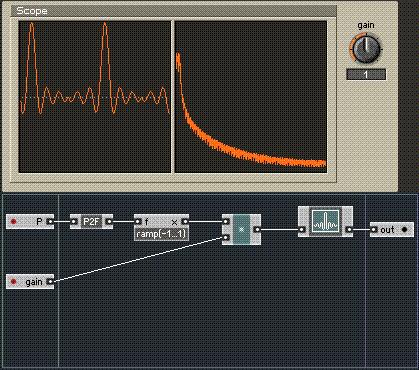Click the wire from gain to multiplier
The width and height of the screenshot is (419, 370).
[x=138, y=260]
